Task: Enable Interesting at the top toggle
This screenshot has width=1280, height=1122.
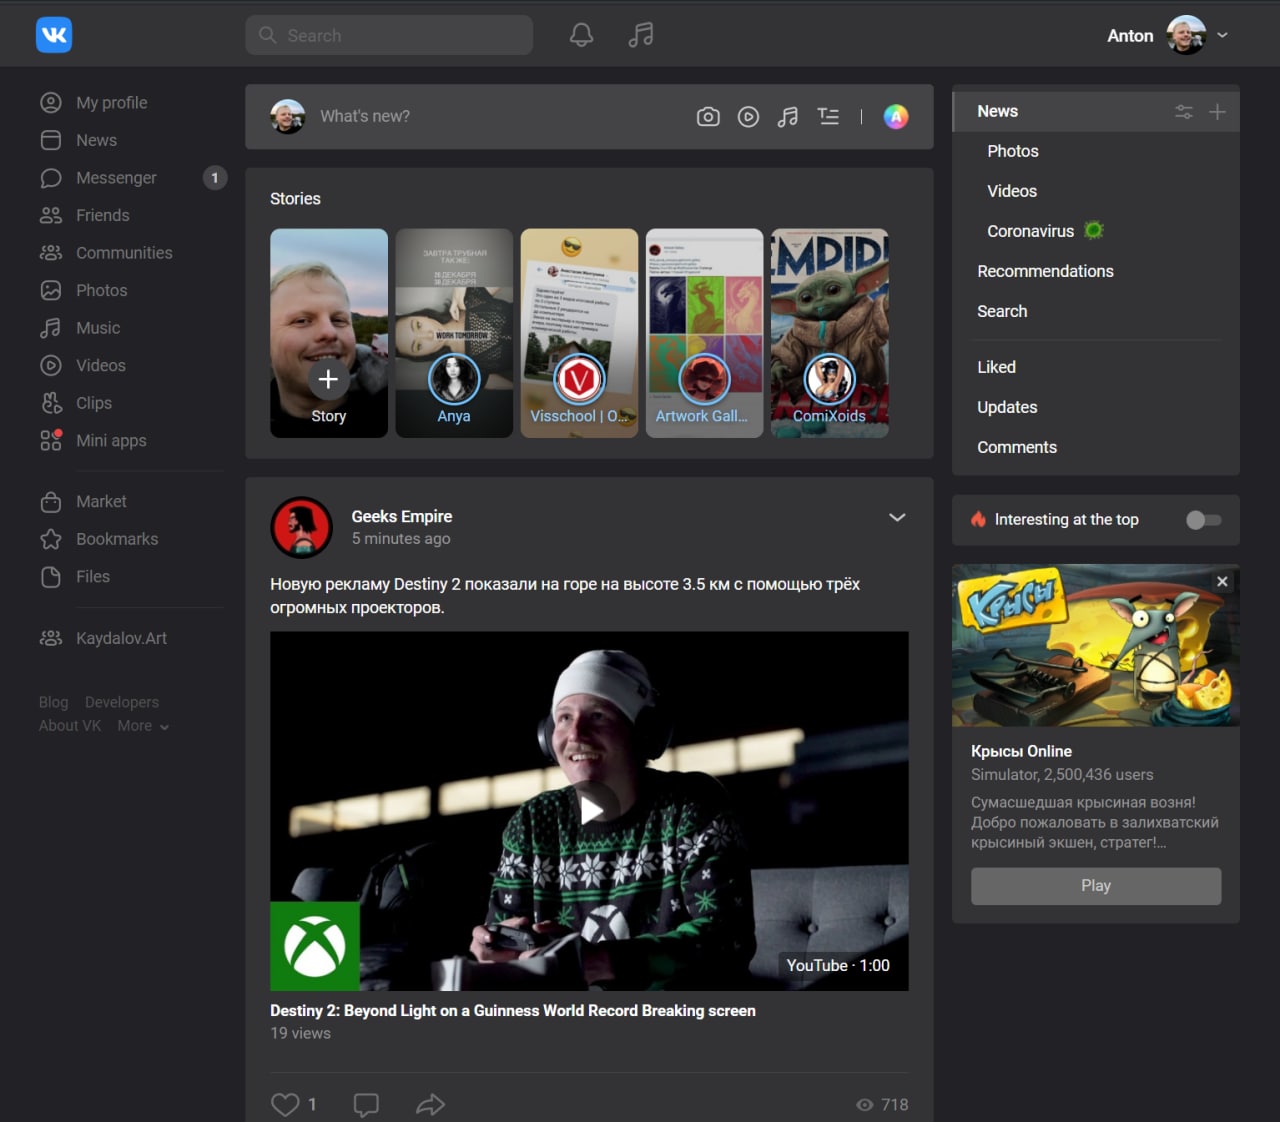Action: [1203, 520]
